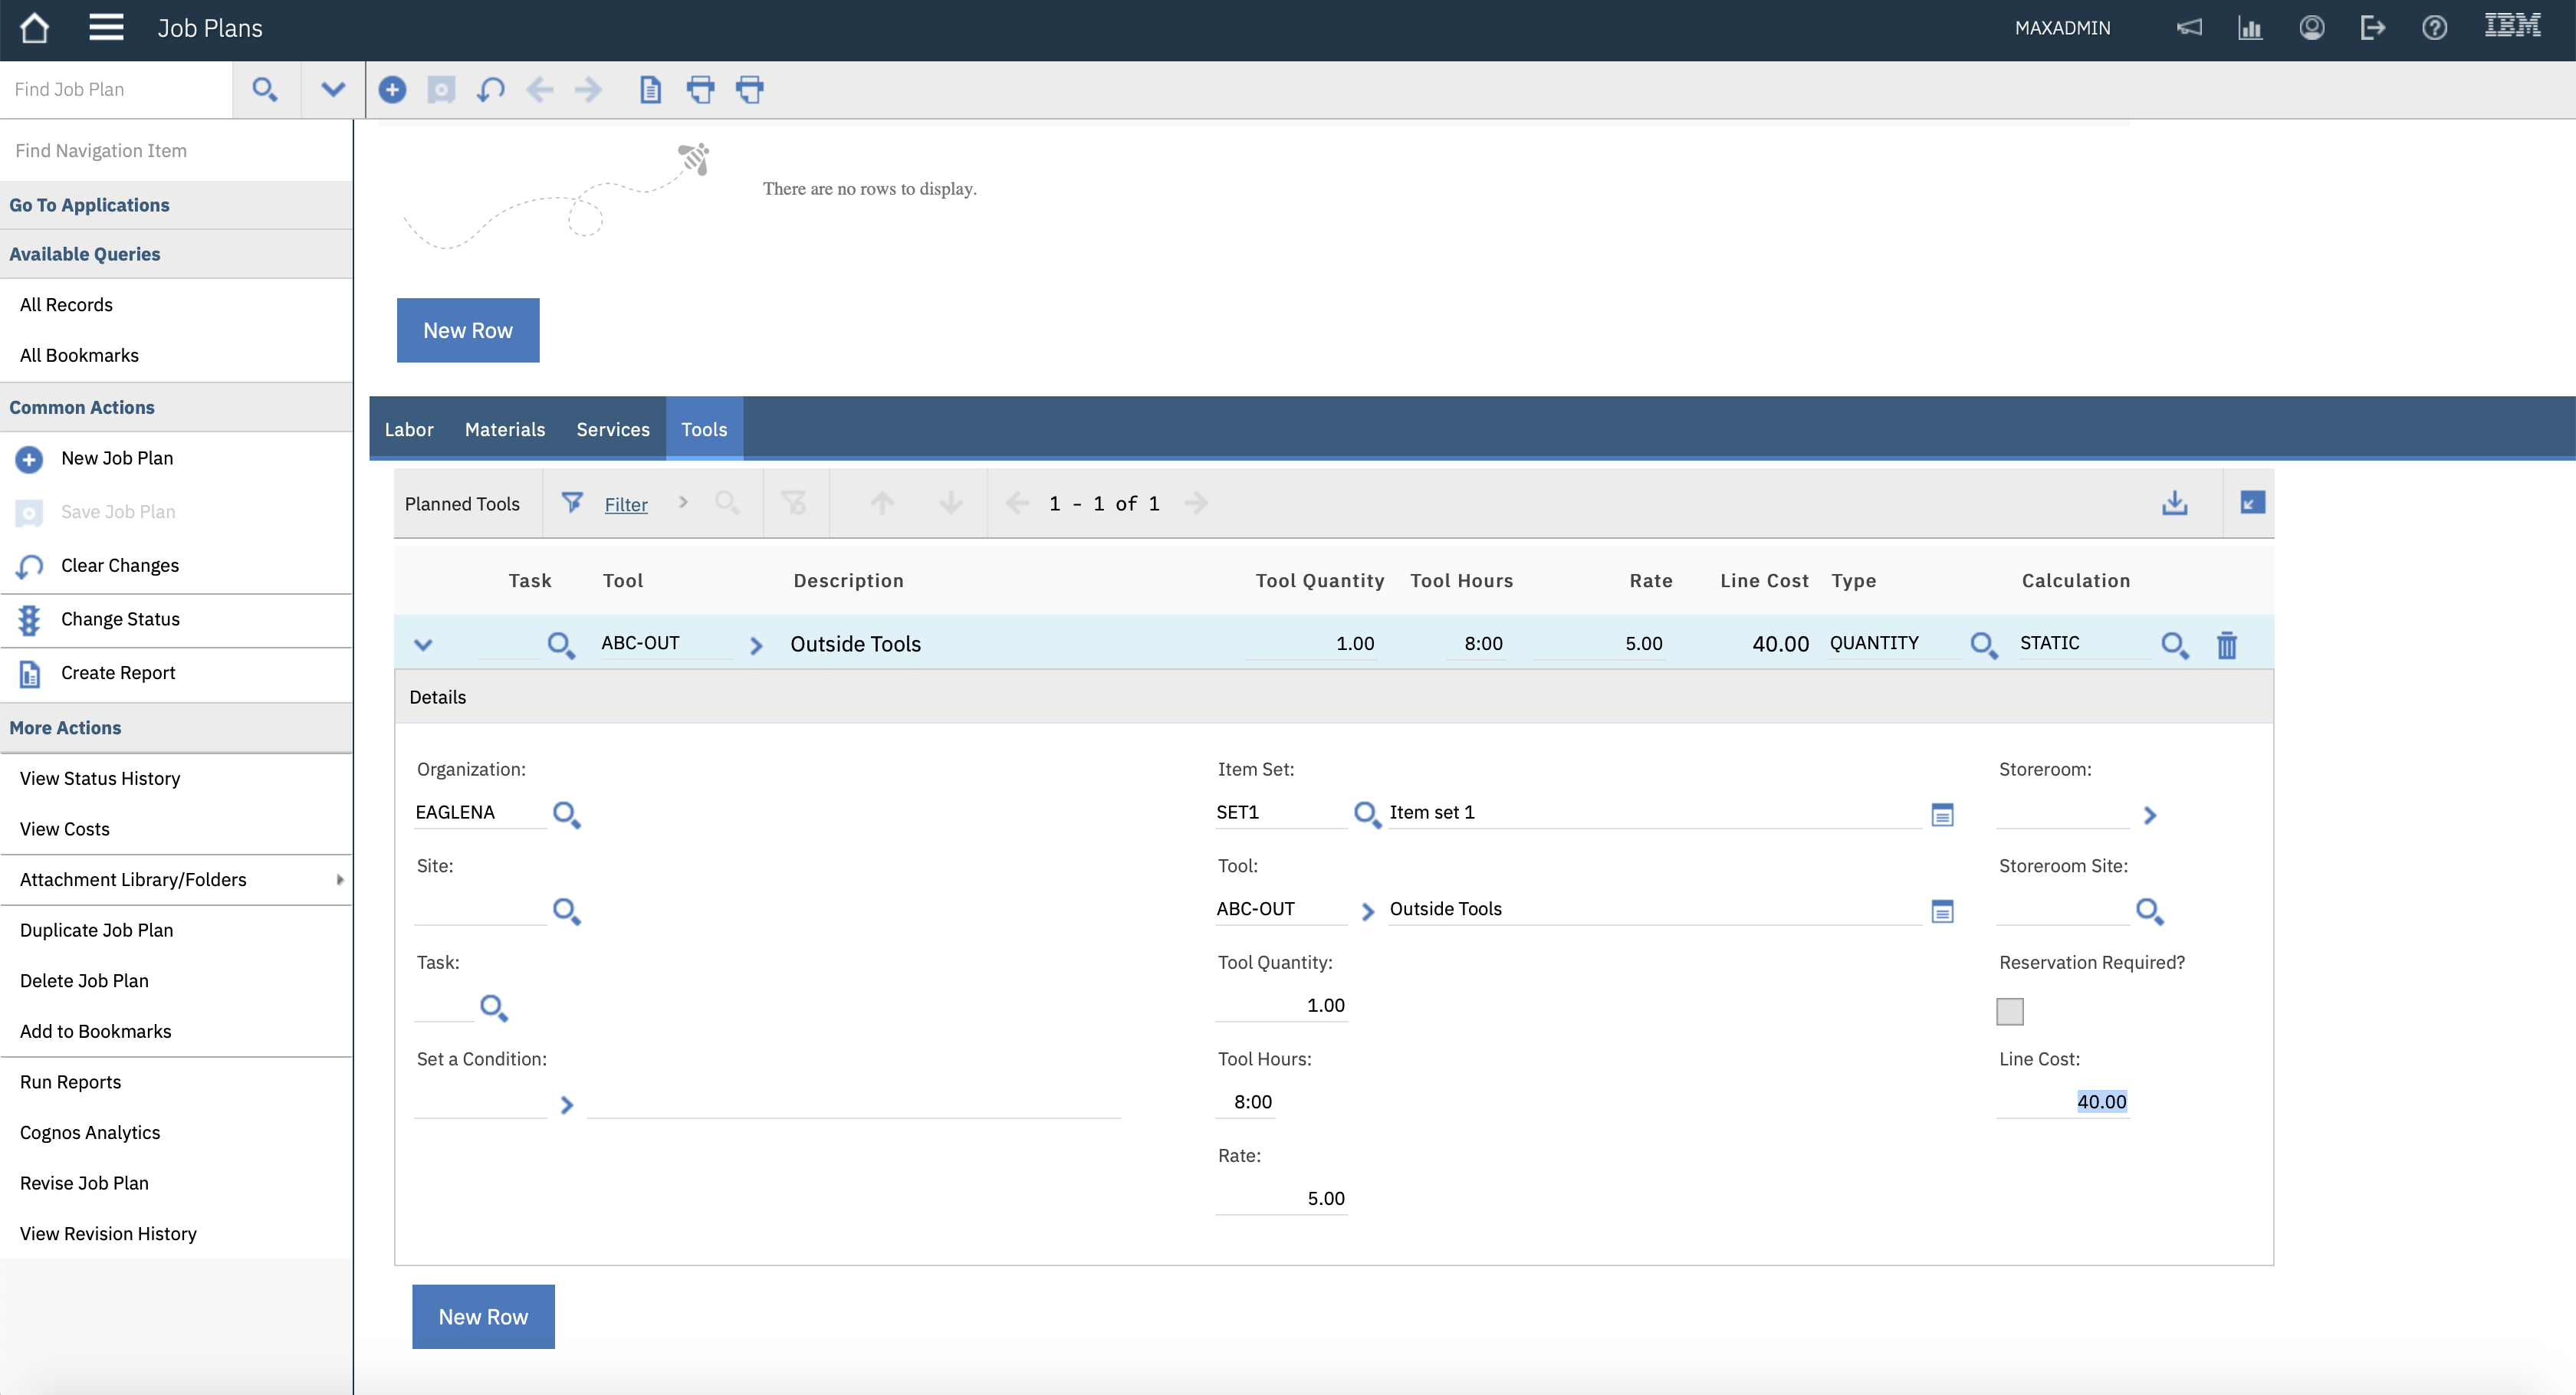Click the Sign Out icon in header
This screenshot has width=2576, height=1395.
[2372, 28]
